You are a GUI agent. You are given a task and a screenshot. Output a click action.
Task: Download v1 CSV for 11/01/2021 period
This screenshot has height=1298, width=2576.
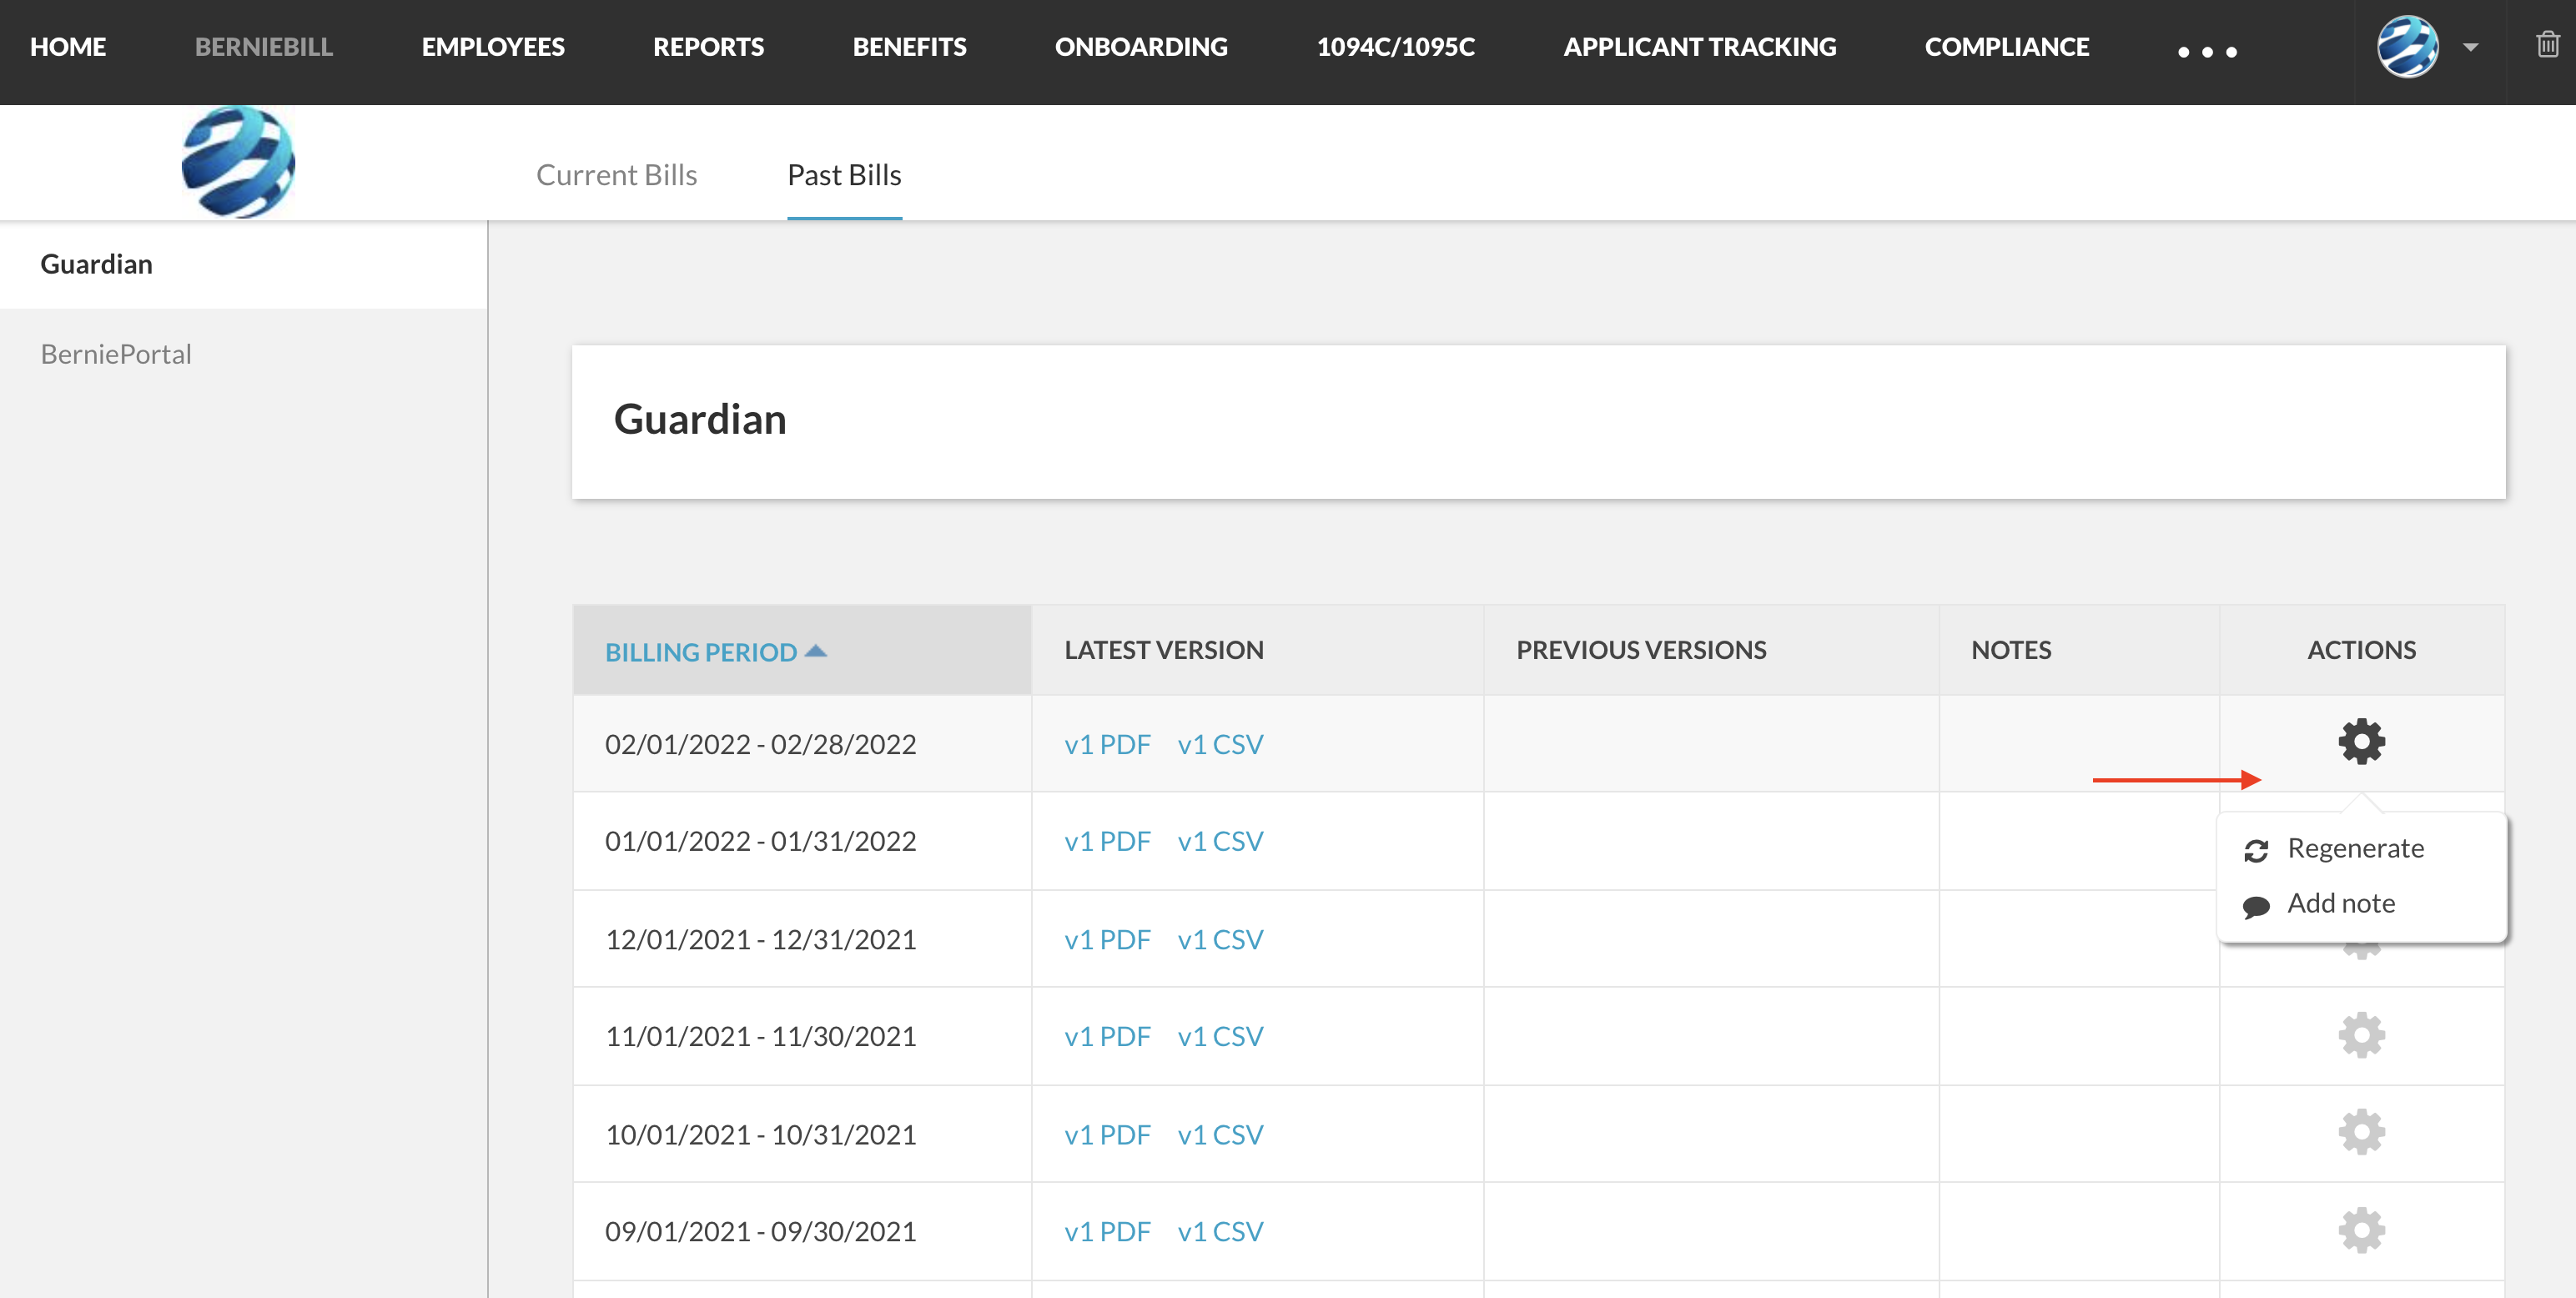1220,1037
